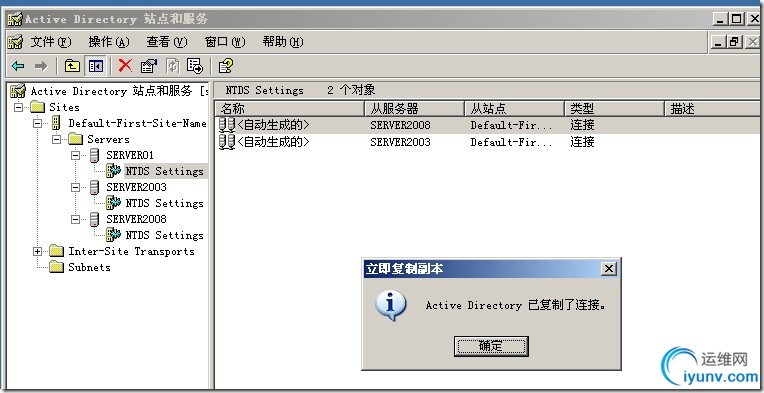Screen dimensions: 764x393
Task: Select Inter-Site Transports label in tree
Action: point(132,251)
